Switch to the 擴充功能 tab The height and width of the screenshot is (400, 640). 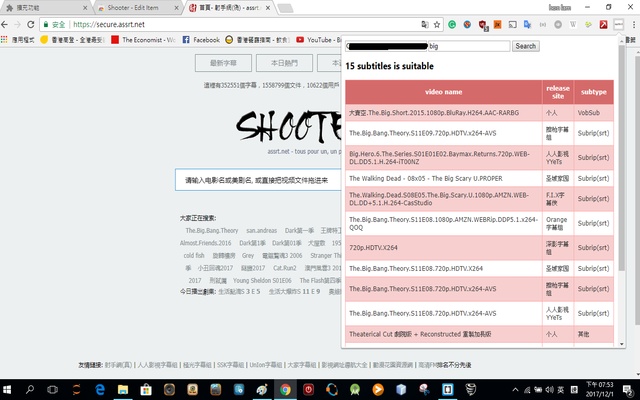point(45,8)
